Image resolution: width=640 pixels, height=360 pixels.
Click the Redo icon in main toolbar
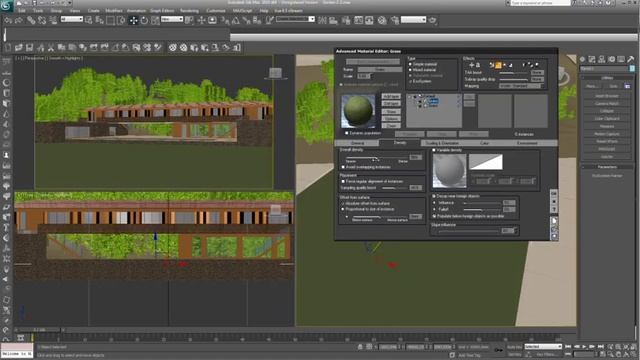(x=19, y=20)
